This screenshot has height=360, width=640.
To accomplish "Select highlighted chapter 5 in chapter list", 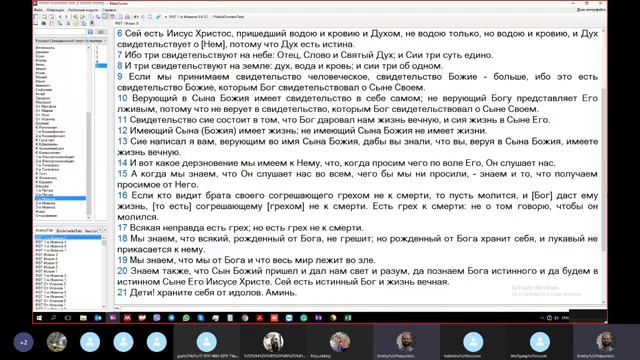I will click(101, 65).
